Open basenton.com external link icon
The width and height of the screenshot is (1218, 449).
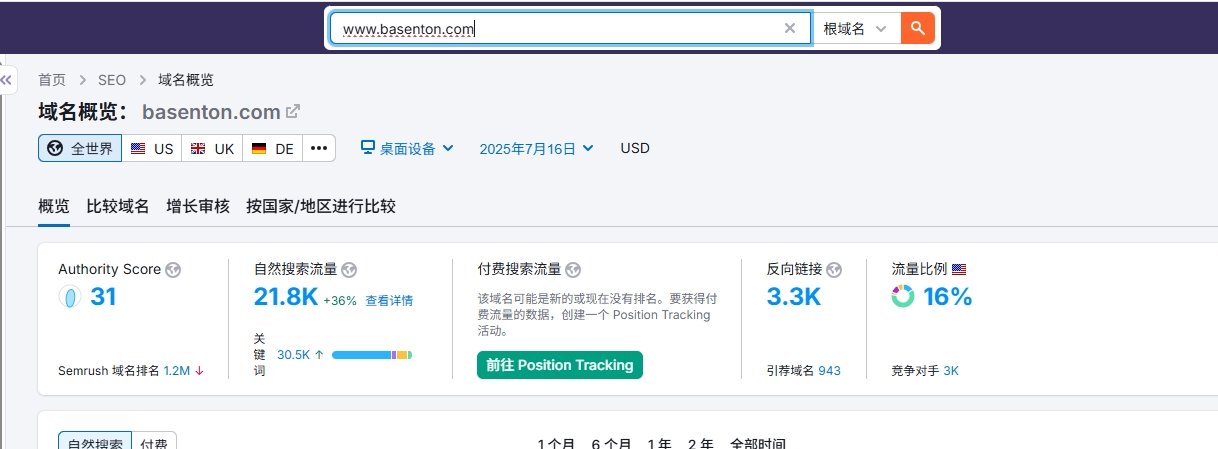[x=293, y=111]
